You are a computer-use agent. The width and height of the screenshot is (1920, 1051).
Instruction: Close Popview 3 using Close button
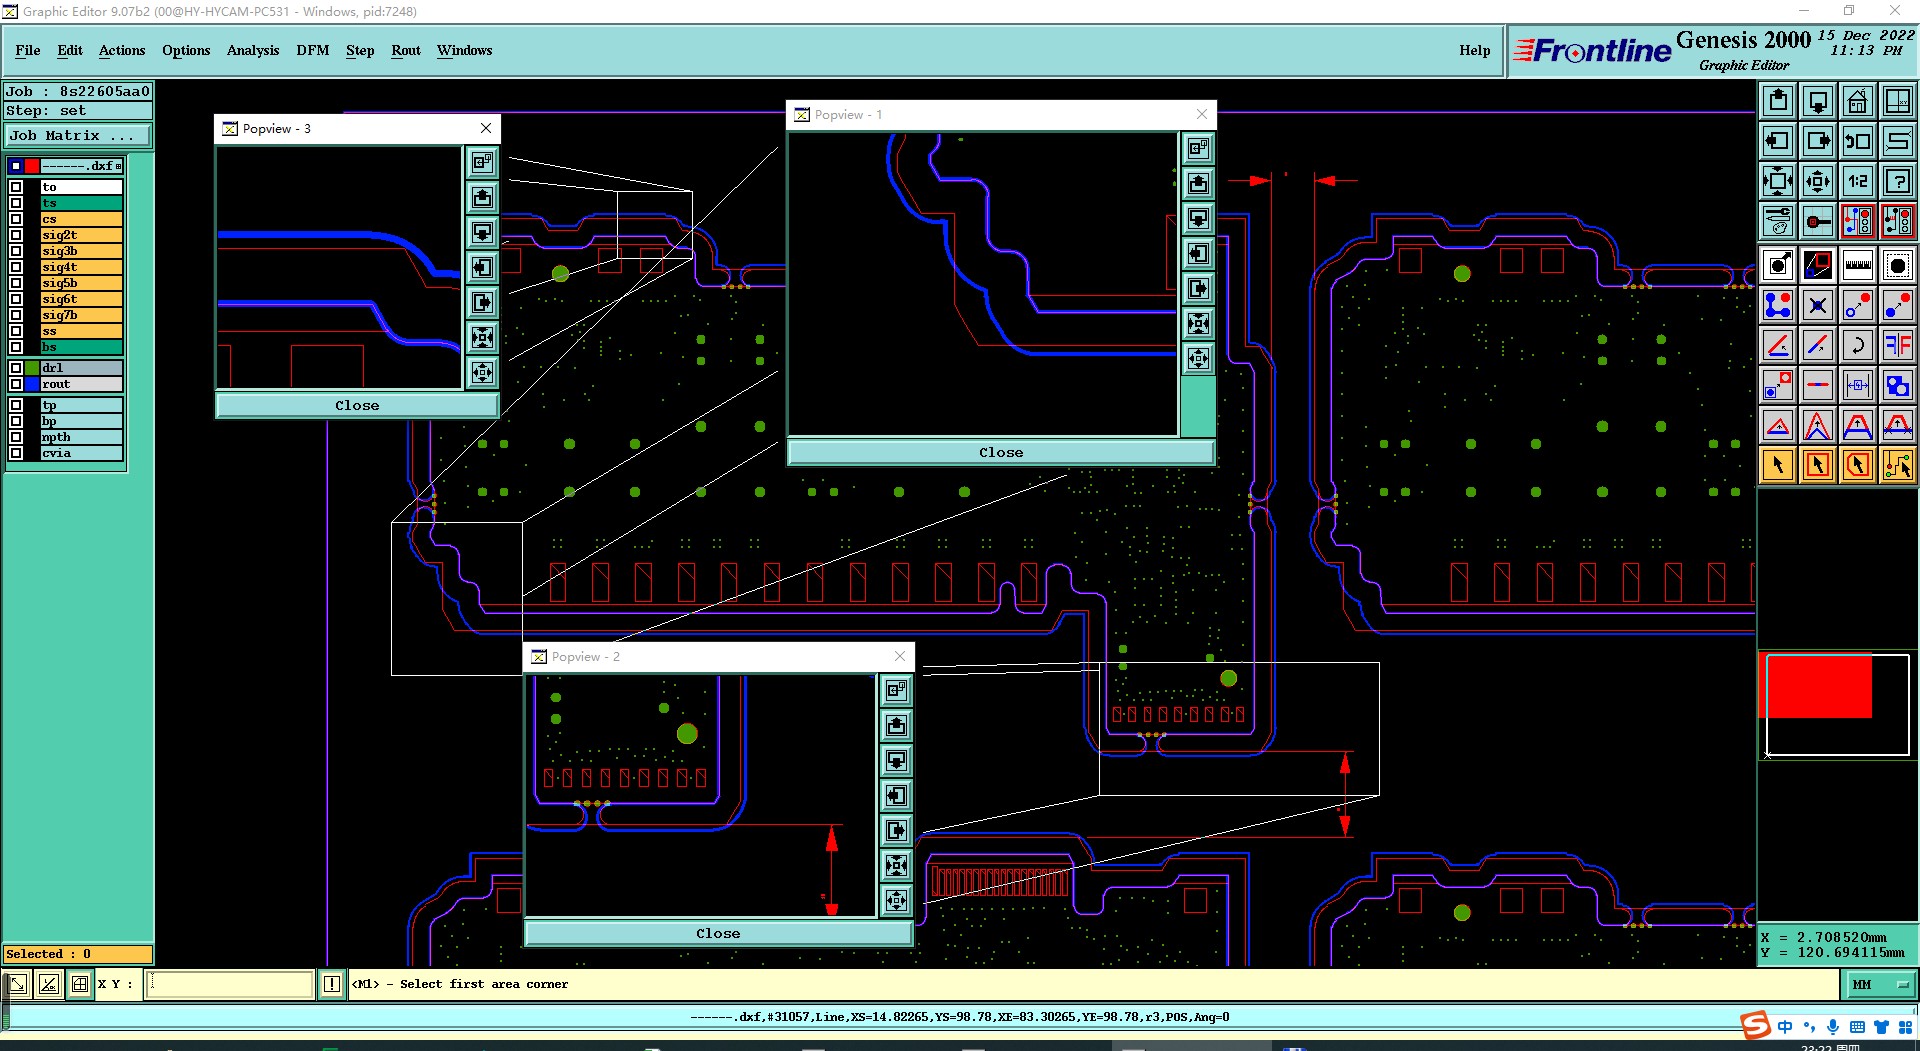(357, 405)
